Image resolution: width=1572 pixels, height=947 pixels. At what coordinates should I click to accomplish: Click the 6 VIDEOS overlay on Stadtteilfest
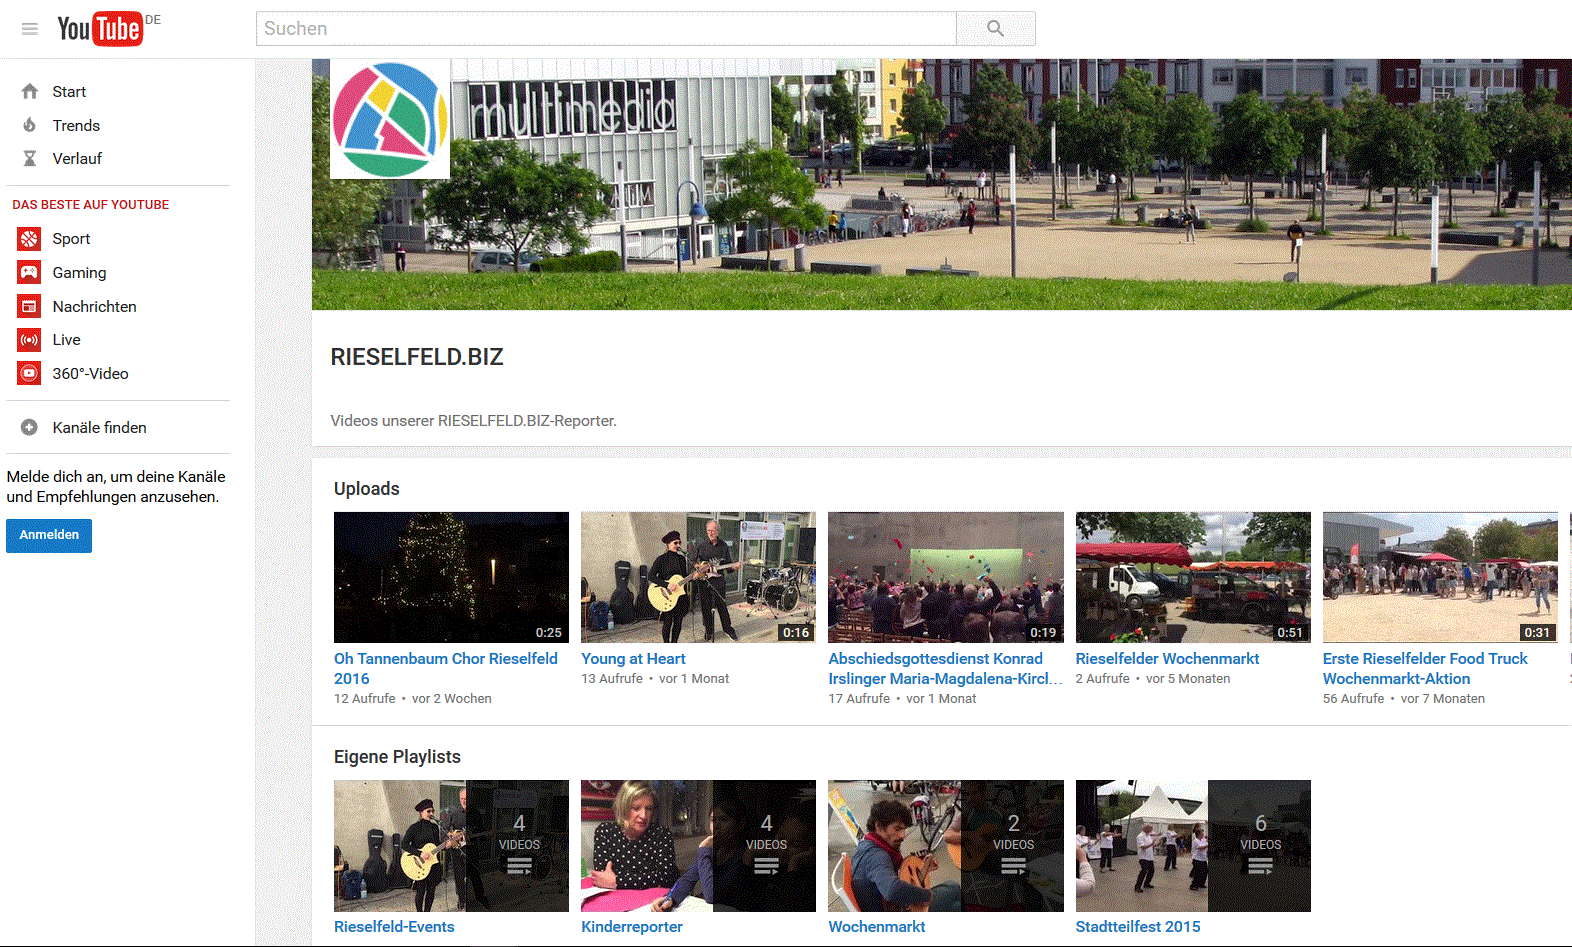click(x=1260, y=846)
